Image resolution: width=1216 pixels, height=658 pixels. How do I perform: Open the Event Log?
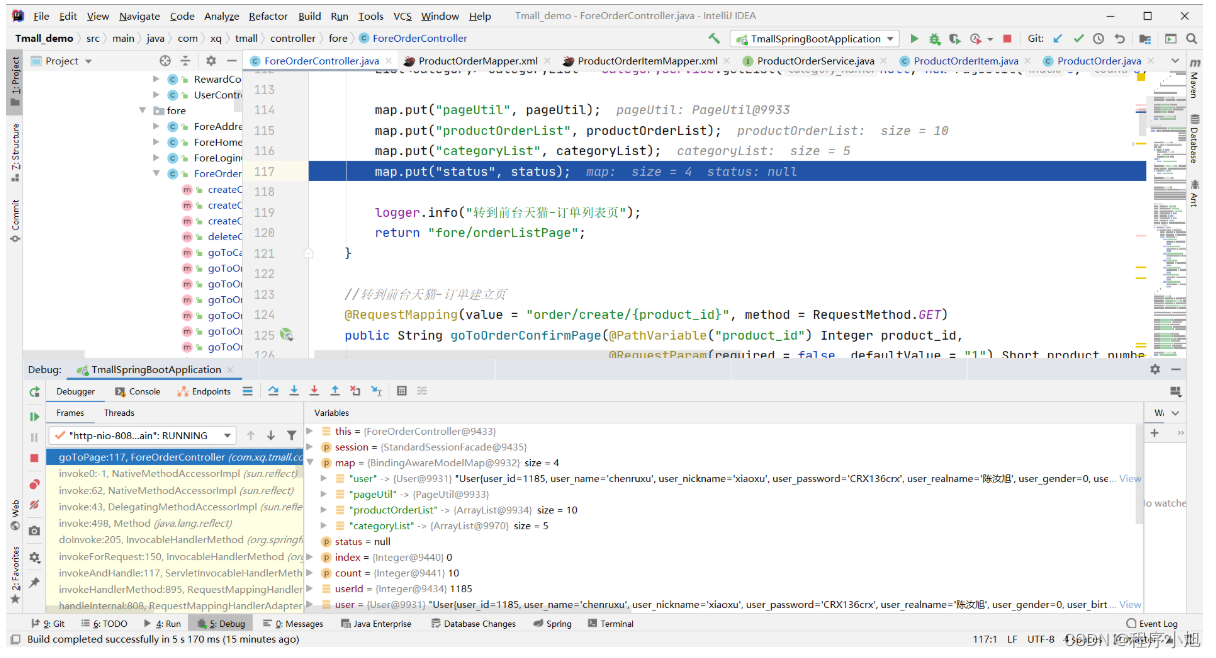click(1151, 624)
